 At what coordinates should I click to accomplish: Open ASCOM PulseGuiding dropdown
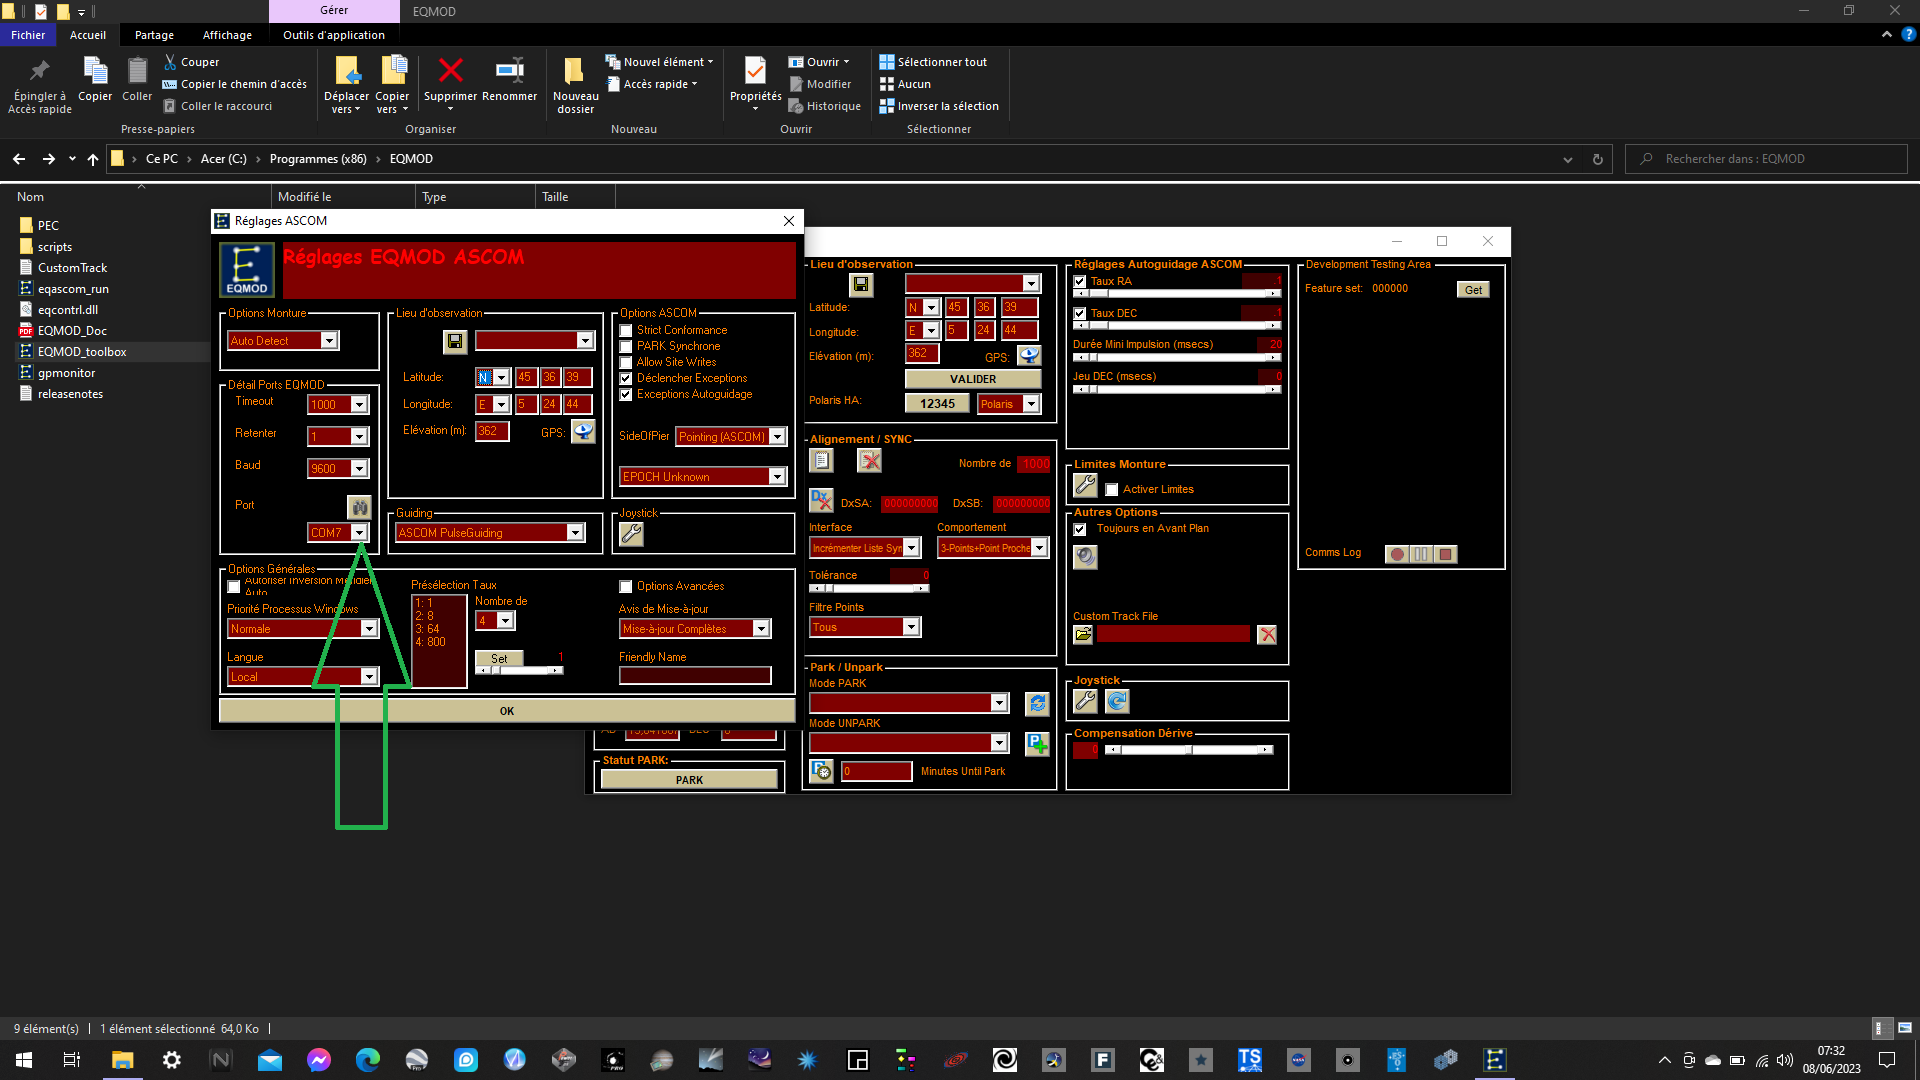pyautogui.click(x=575, y=533)
